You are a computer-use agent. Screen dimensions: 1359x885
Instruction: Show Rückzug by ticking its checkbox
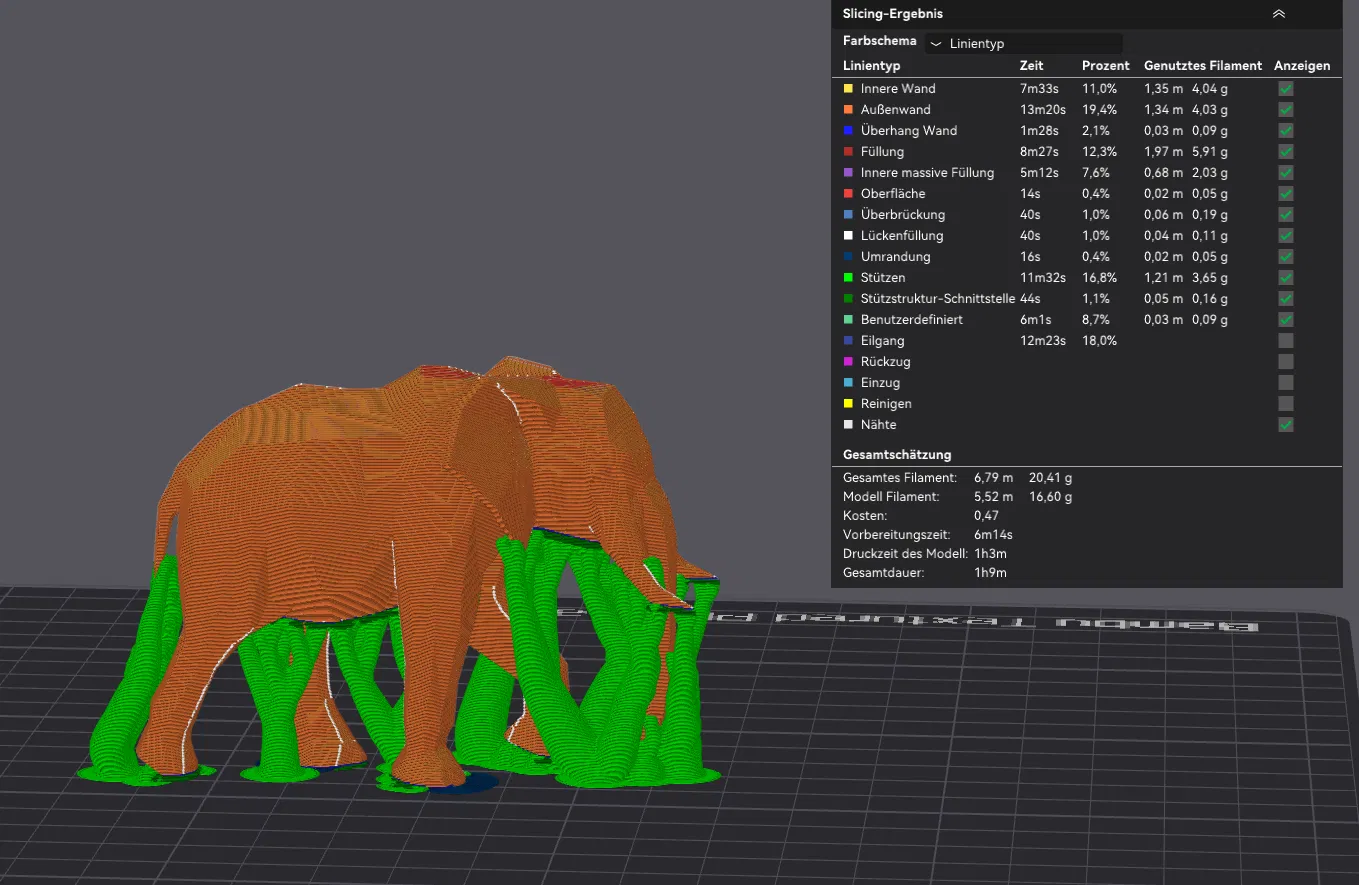[x=1286, y=362]
